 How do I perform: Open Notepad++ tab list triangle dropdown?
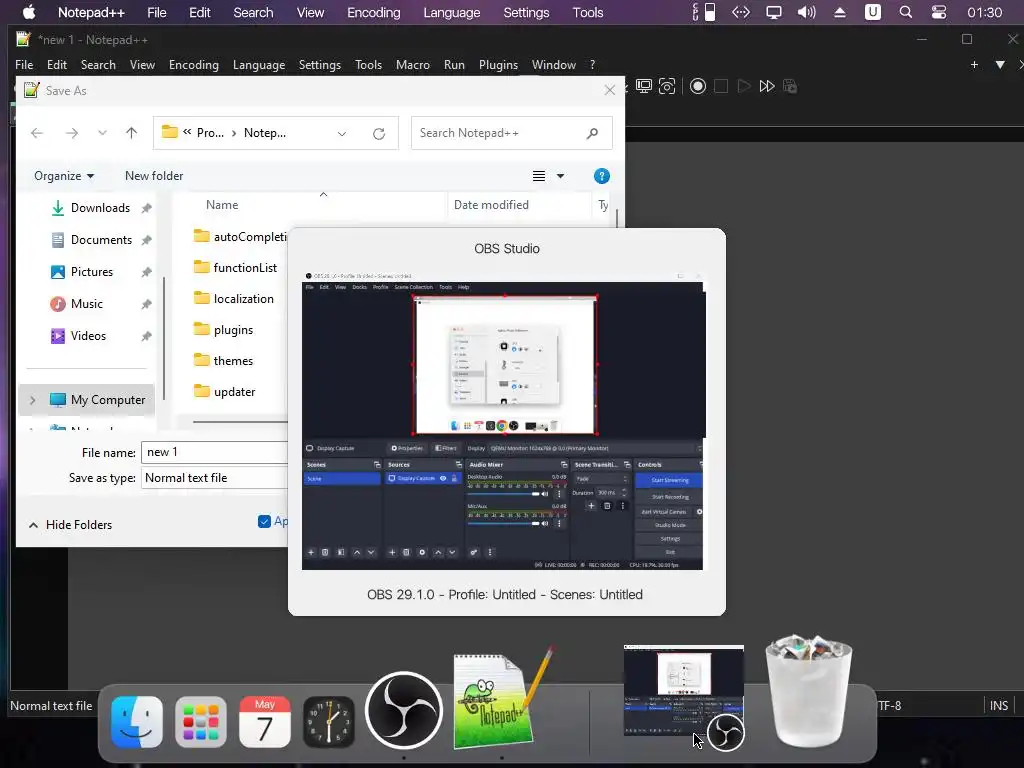1000,65
